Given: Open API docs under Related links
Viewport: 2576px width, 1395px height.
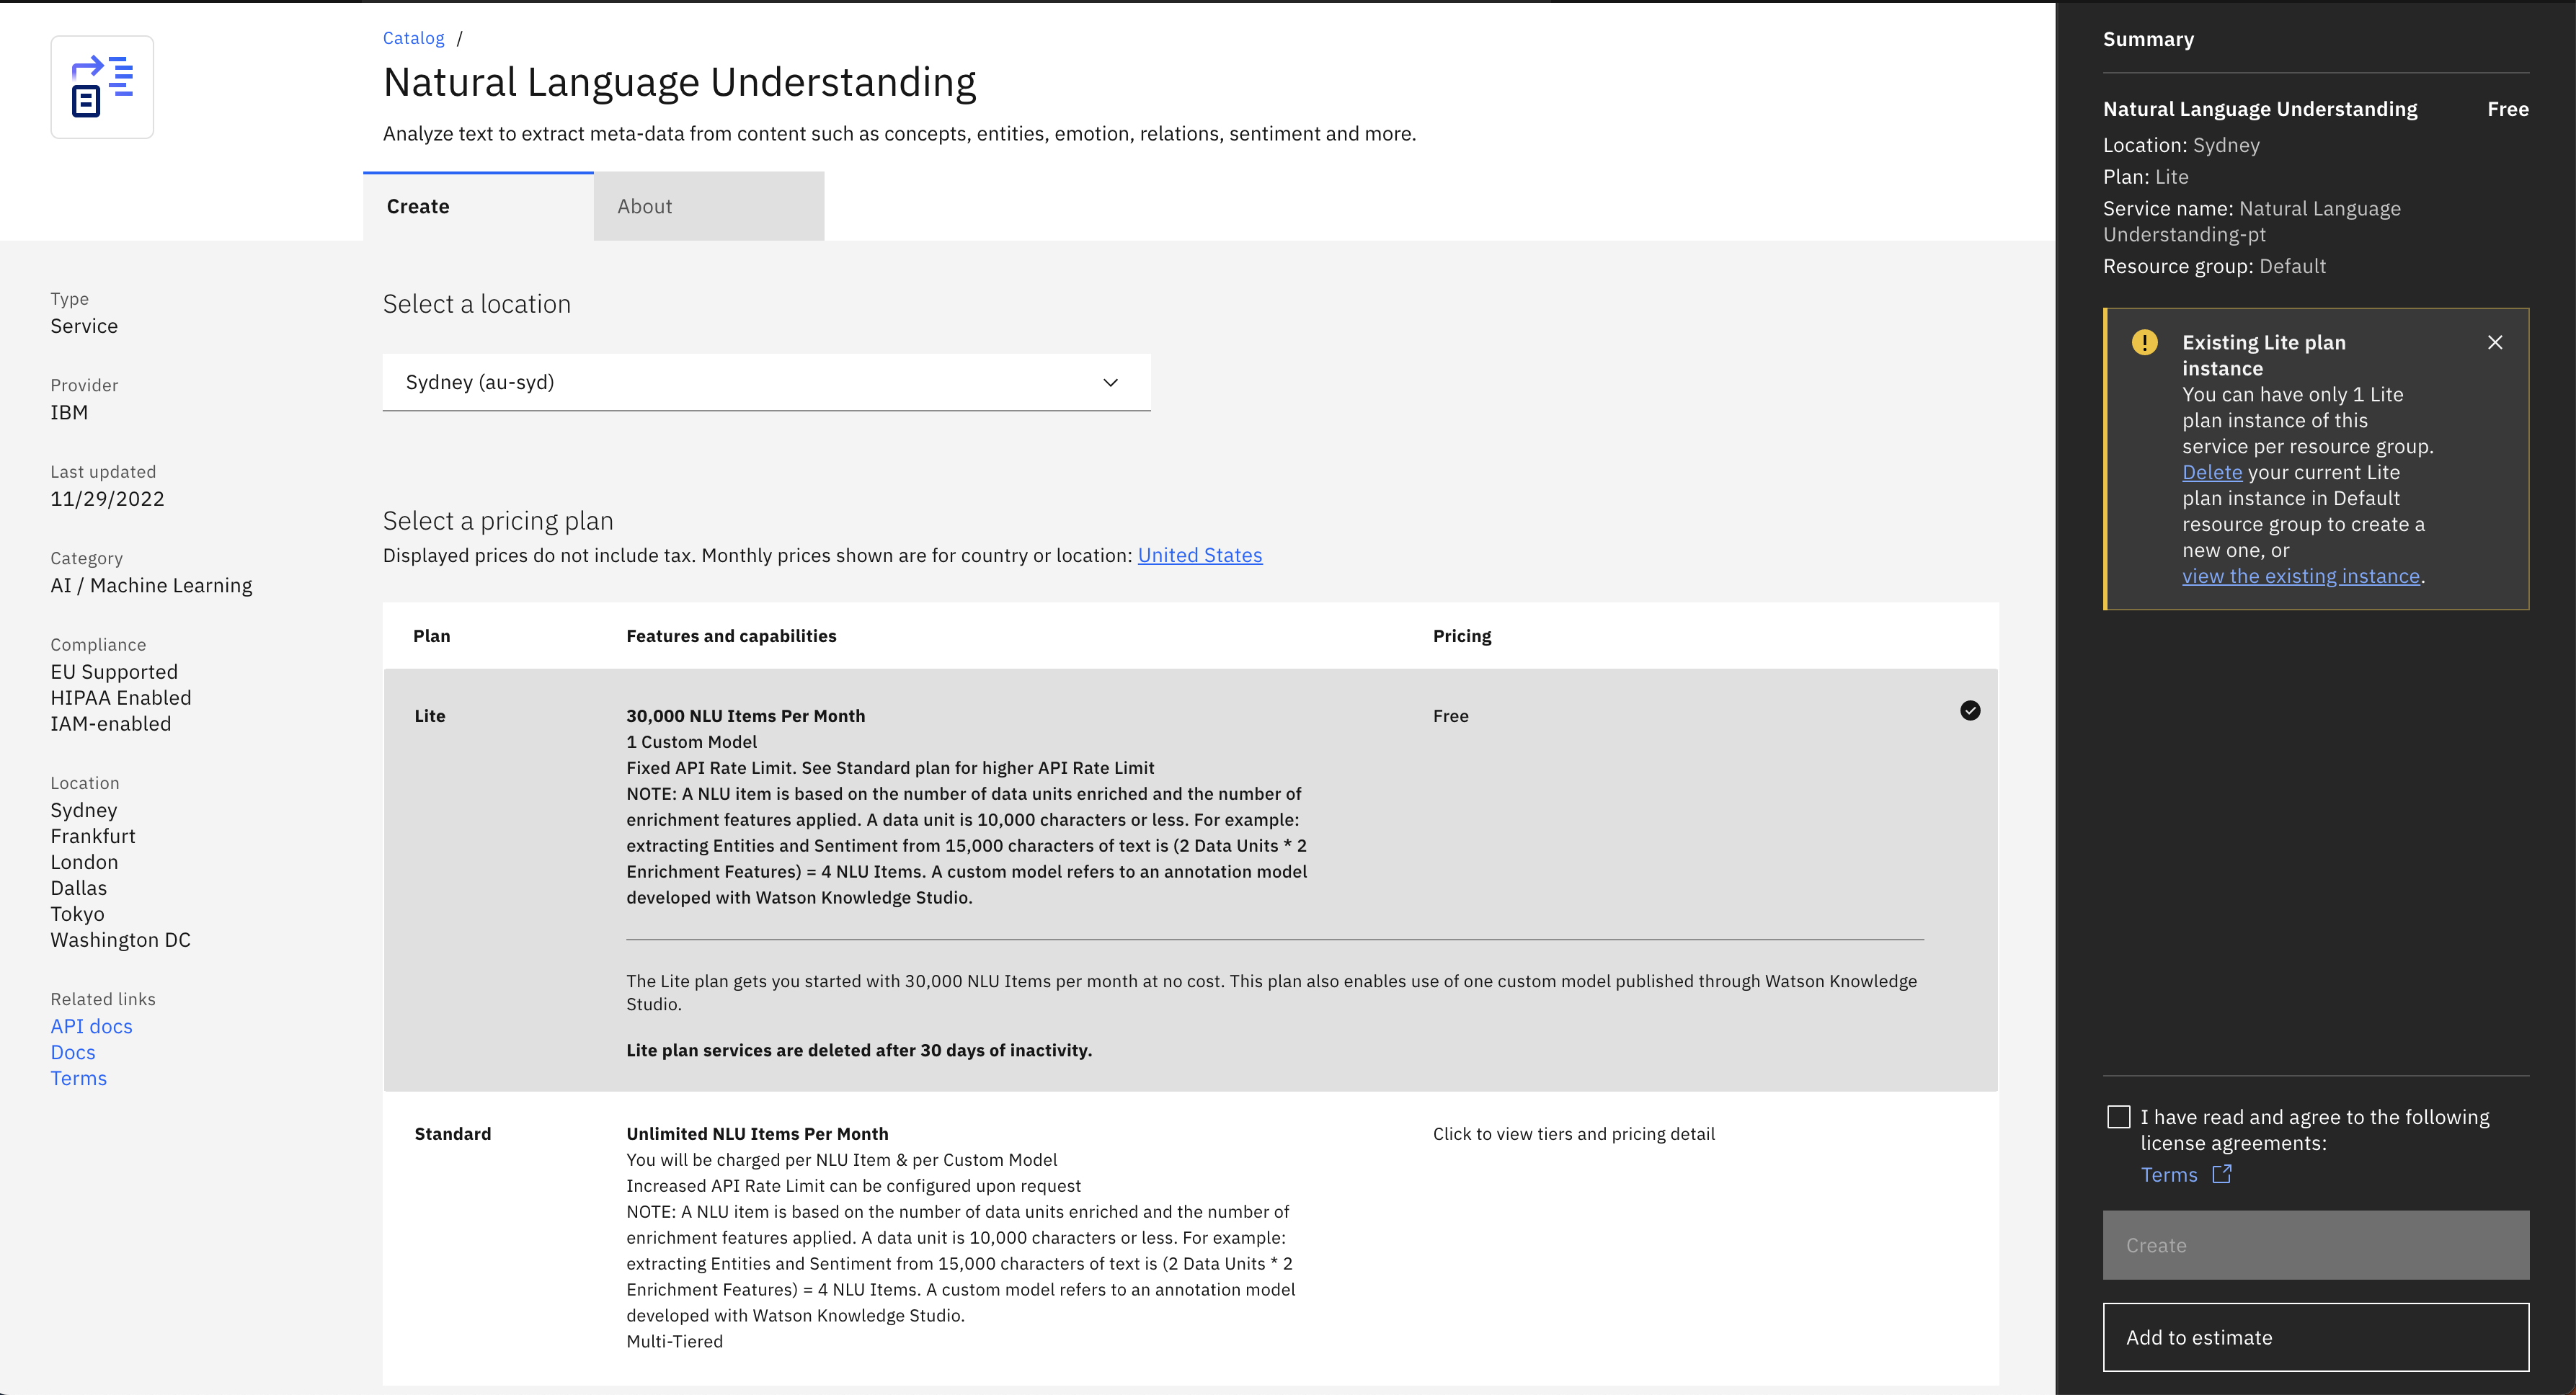Looking at the screenshot, I should tap(91, 1026).
